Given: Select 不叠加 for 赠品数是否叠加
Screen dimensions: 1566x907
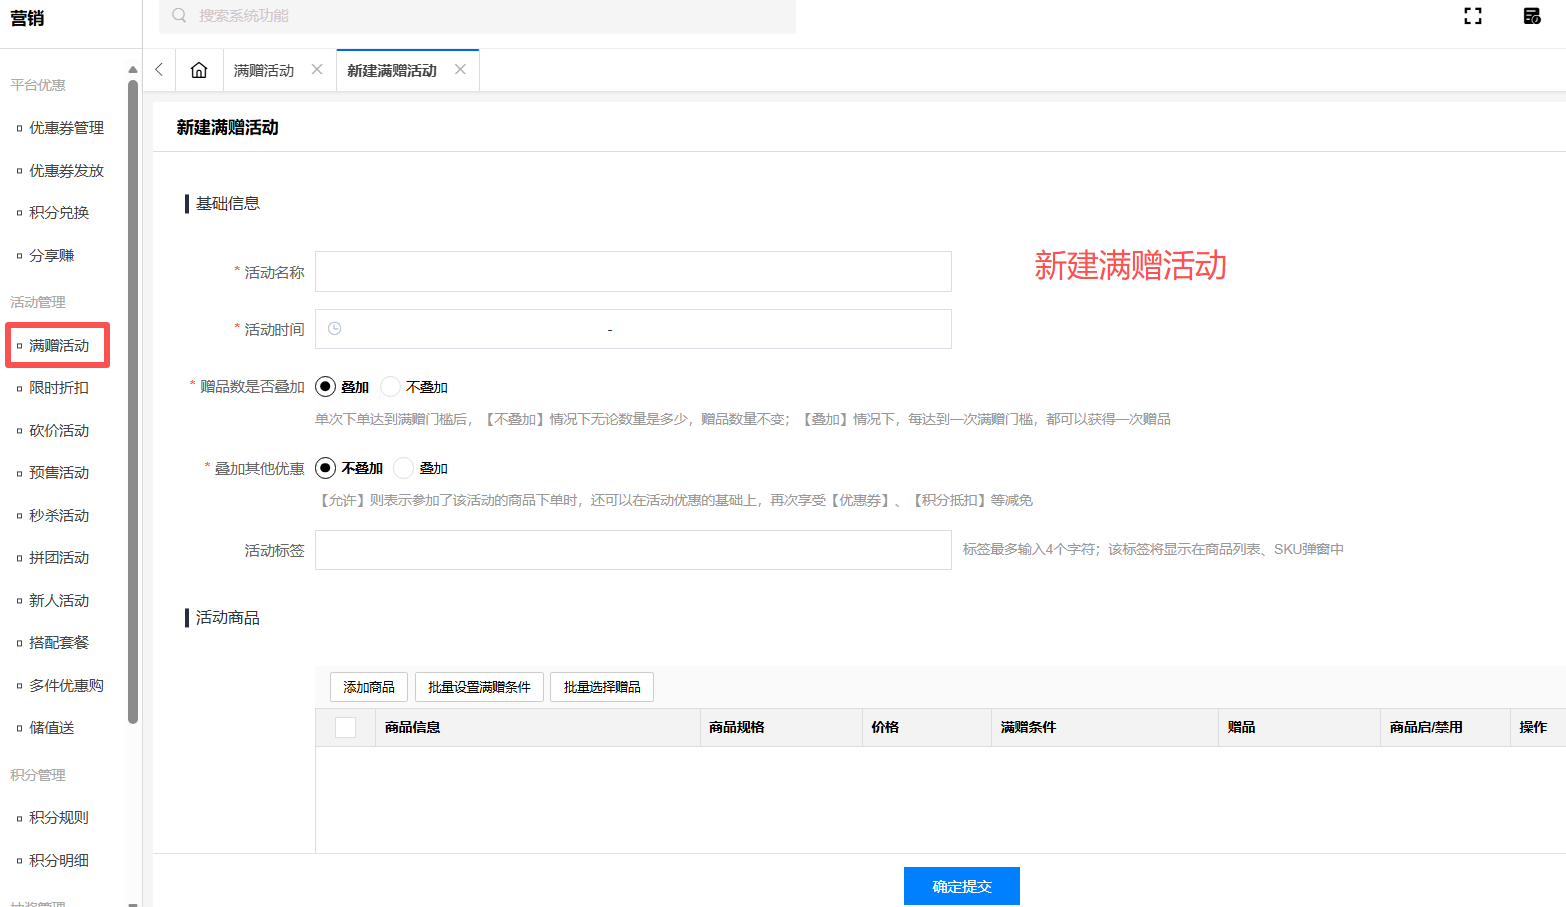Looking at the screenshot, I should [x=414, y=386].
